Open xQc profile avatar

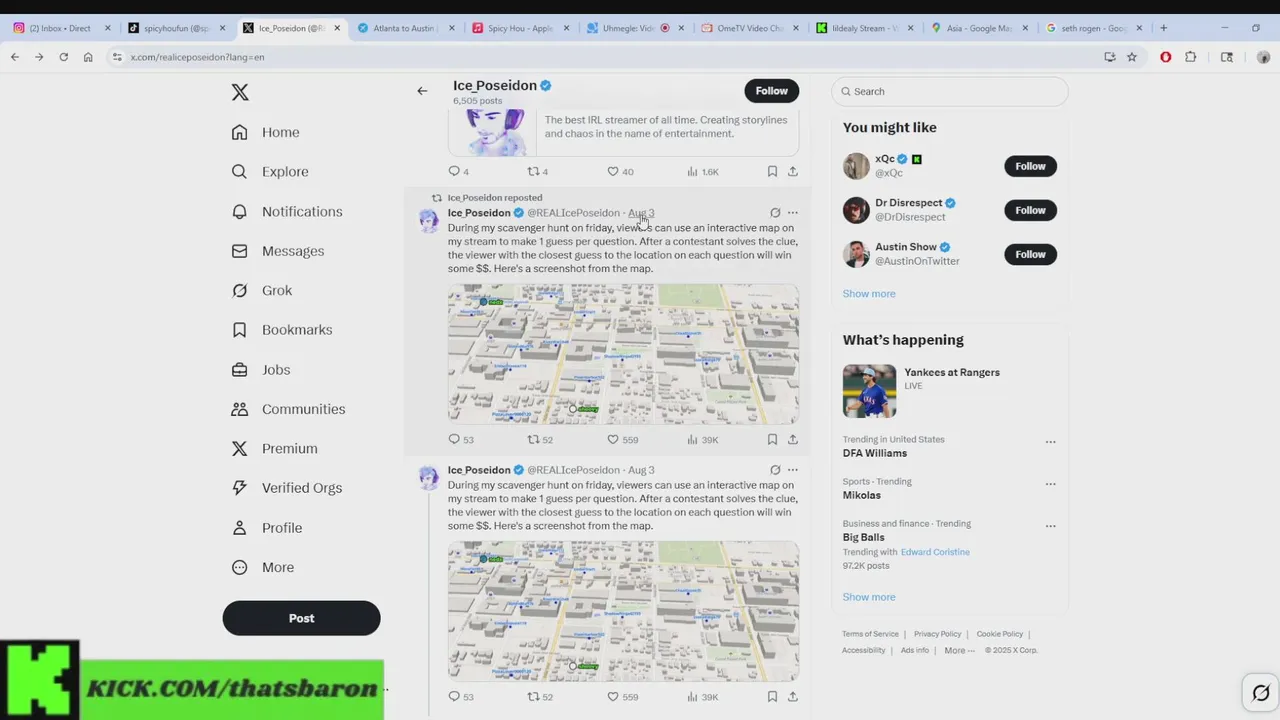[856, 166]
